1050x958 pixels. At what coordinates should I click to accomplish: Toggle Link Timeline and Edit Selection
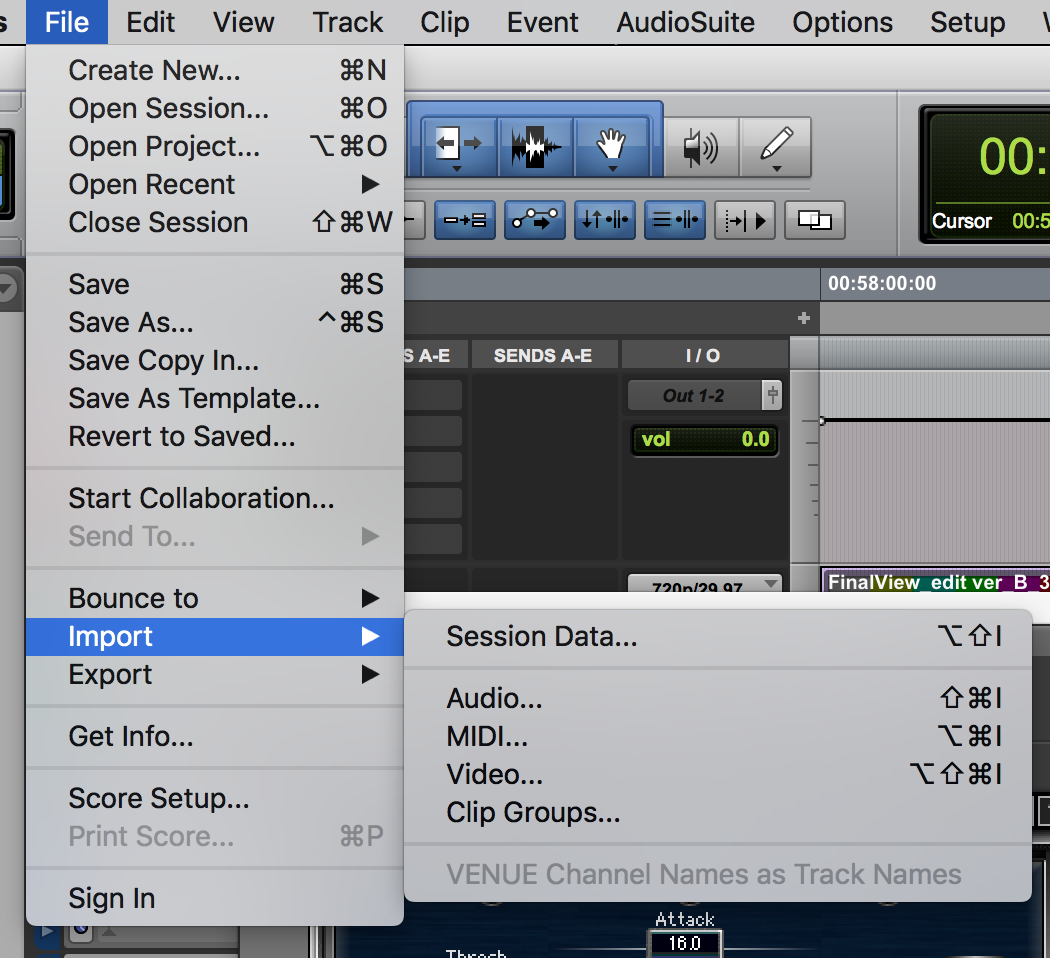point(605,220)
